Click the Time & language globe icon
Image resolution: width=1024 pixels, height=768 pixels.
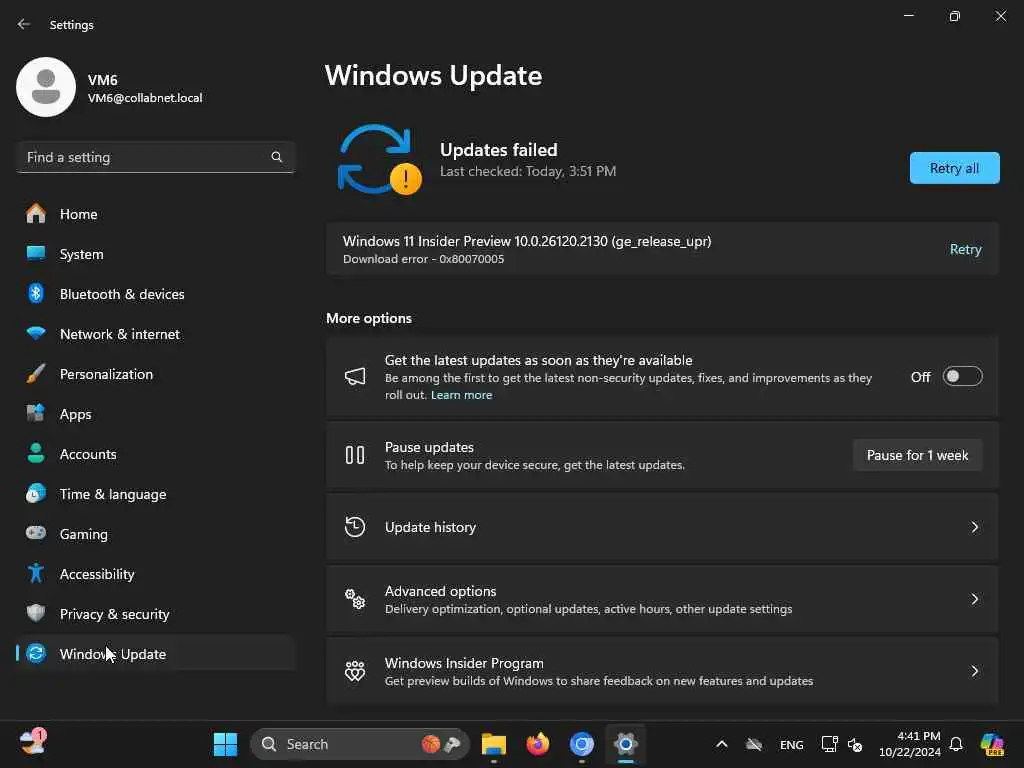tap(36, 493)
